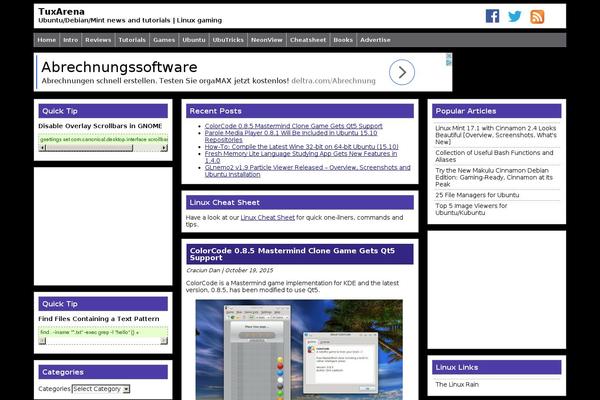Viewport: 600px width, 400px height.
Task: Open the Ubuntu menu item
Action: 194,40
